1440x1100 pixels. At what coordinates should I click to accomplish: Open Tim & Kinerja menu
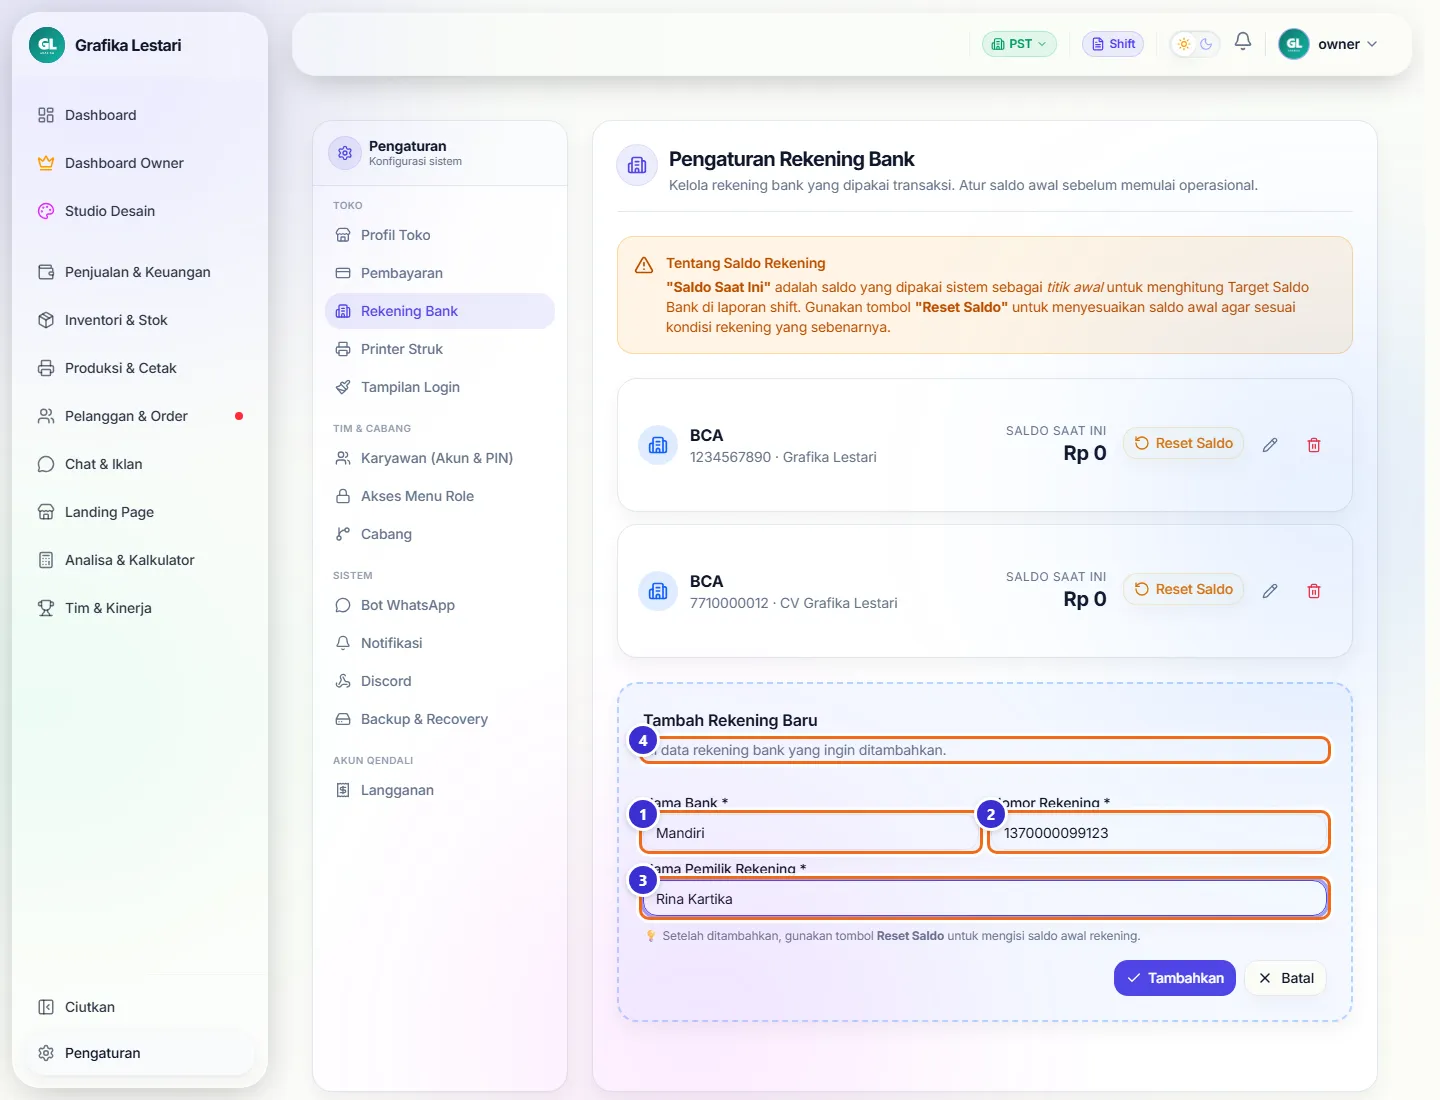[x=140, y=608]
